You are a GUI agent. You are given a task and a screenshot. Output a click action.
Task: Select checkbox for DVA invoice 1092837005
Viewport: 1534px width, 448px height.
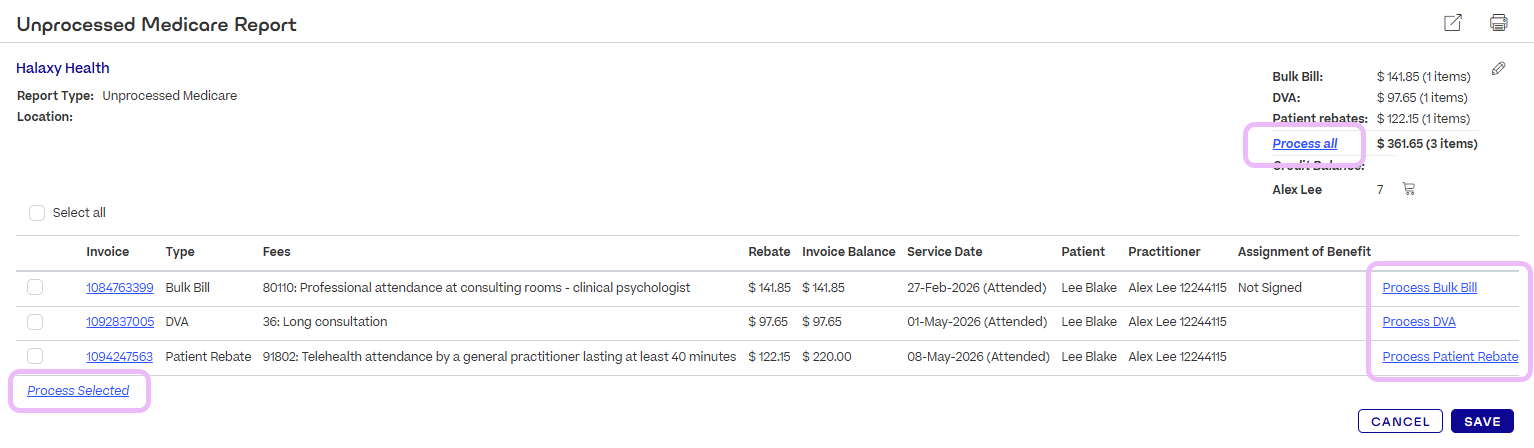tap(35, 322)
